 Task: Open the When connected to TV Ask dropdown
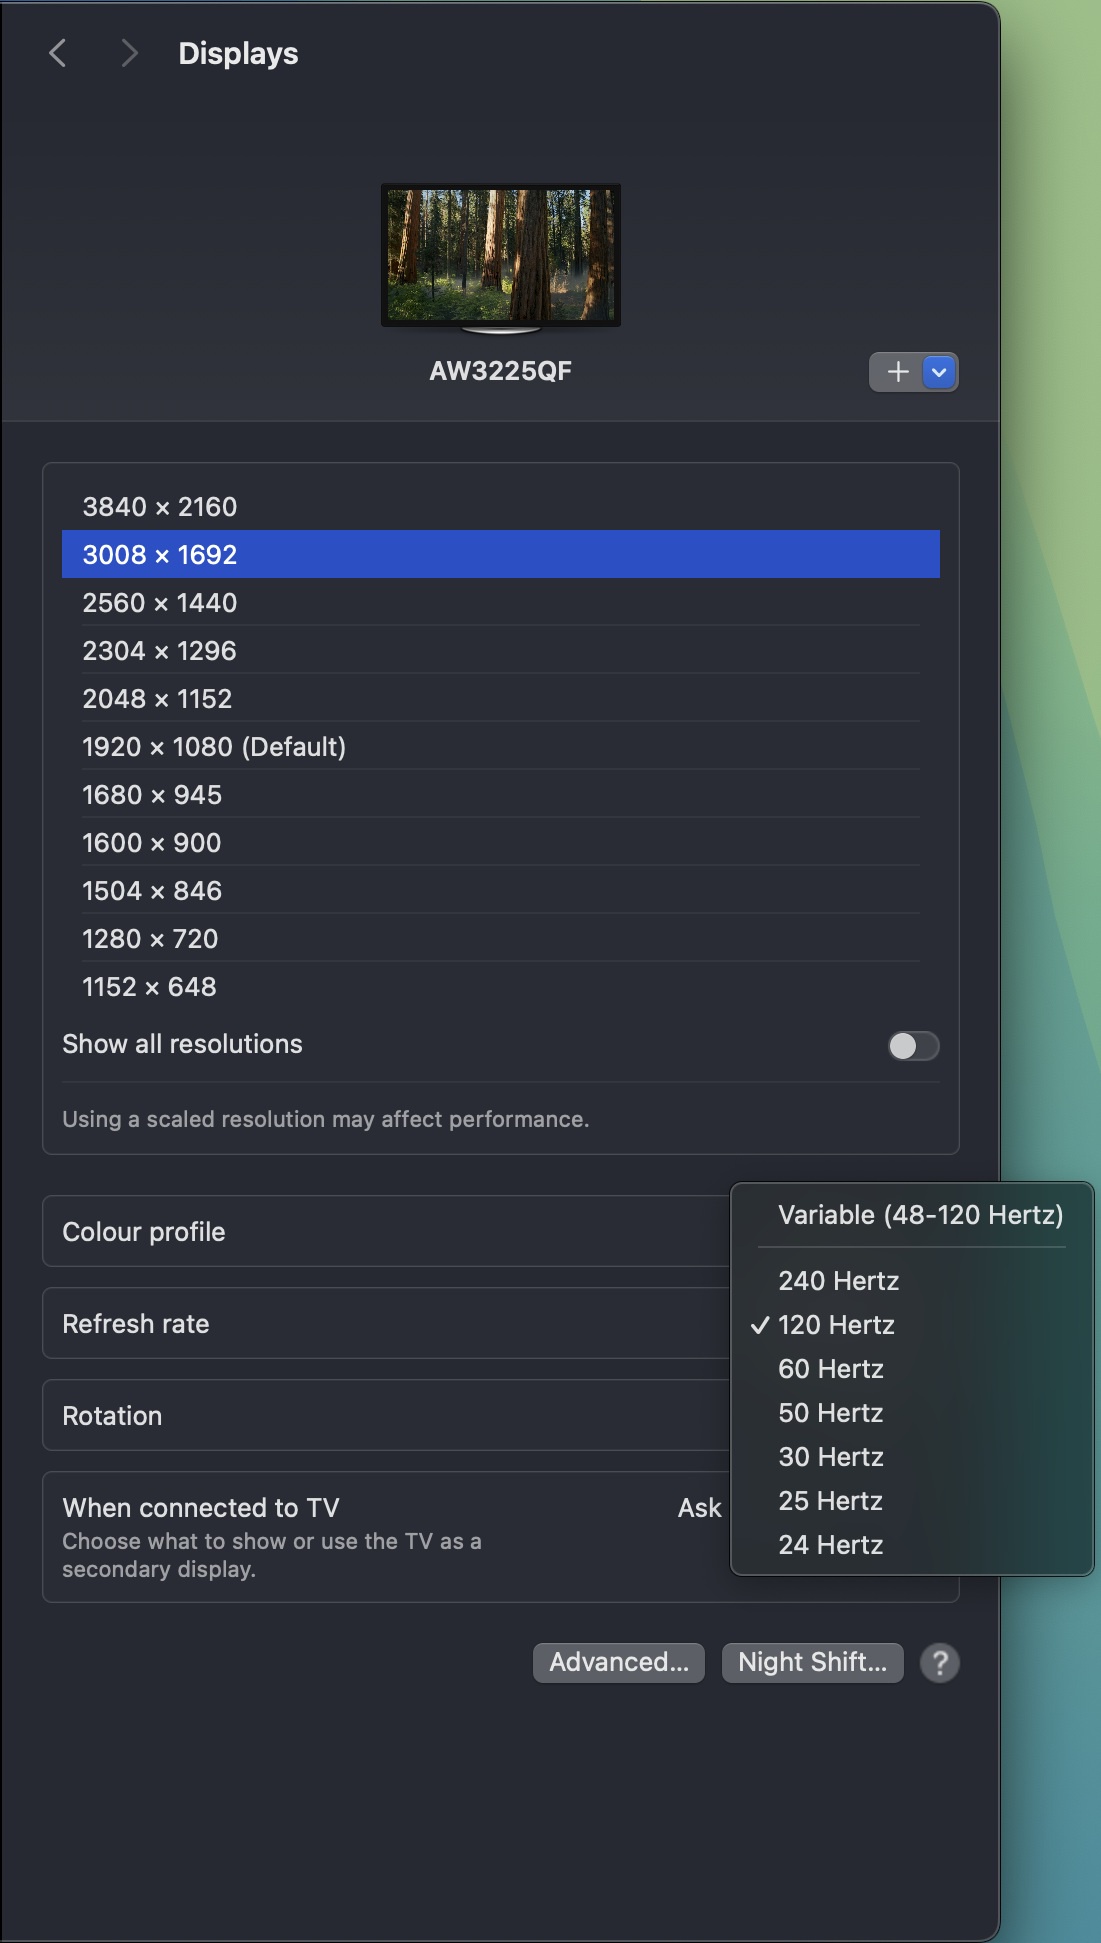coord(699,1508)
